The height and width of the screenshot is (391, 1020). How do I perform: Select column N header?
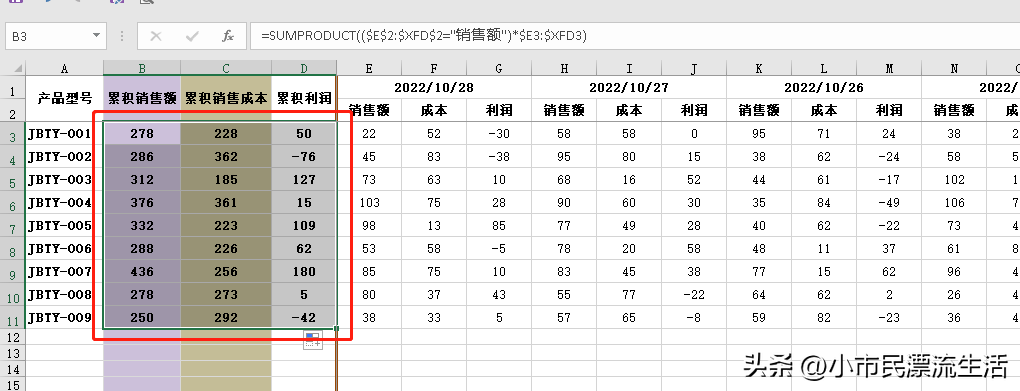954,68
